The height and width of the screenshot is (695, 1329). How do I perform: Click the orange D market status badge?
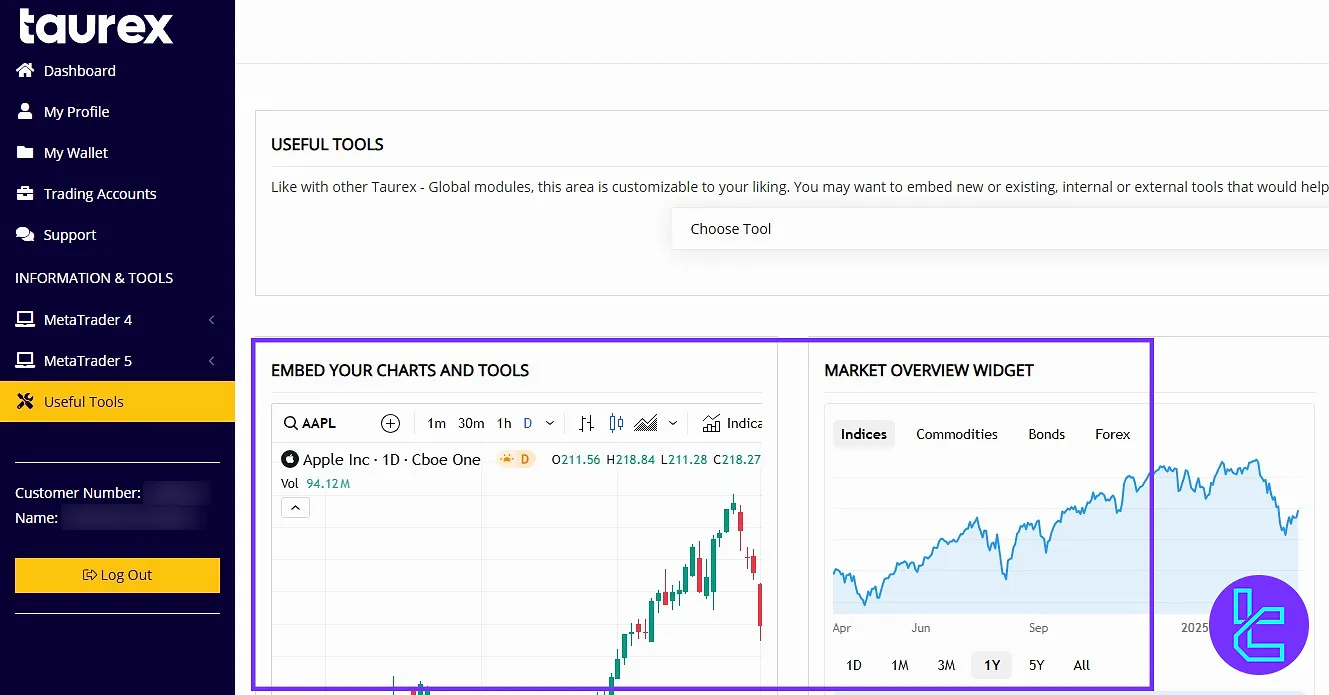tap(516, 459)
